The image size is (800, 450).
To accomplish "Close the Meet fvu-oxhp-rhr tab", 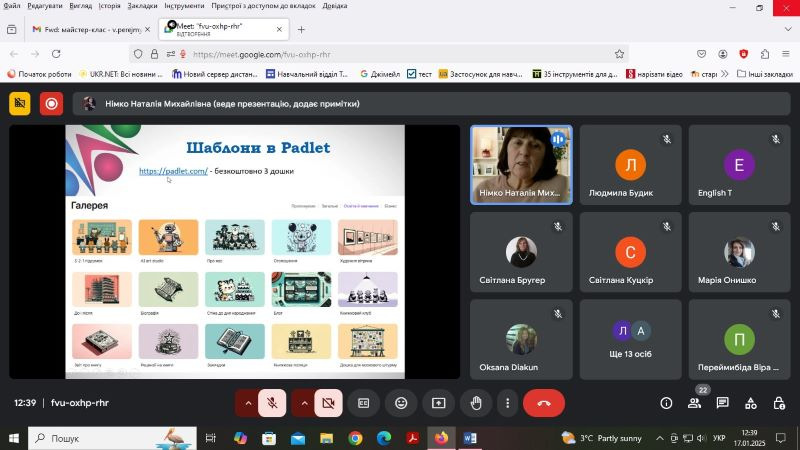I will coord(279,30).
